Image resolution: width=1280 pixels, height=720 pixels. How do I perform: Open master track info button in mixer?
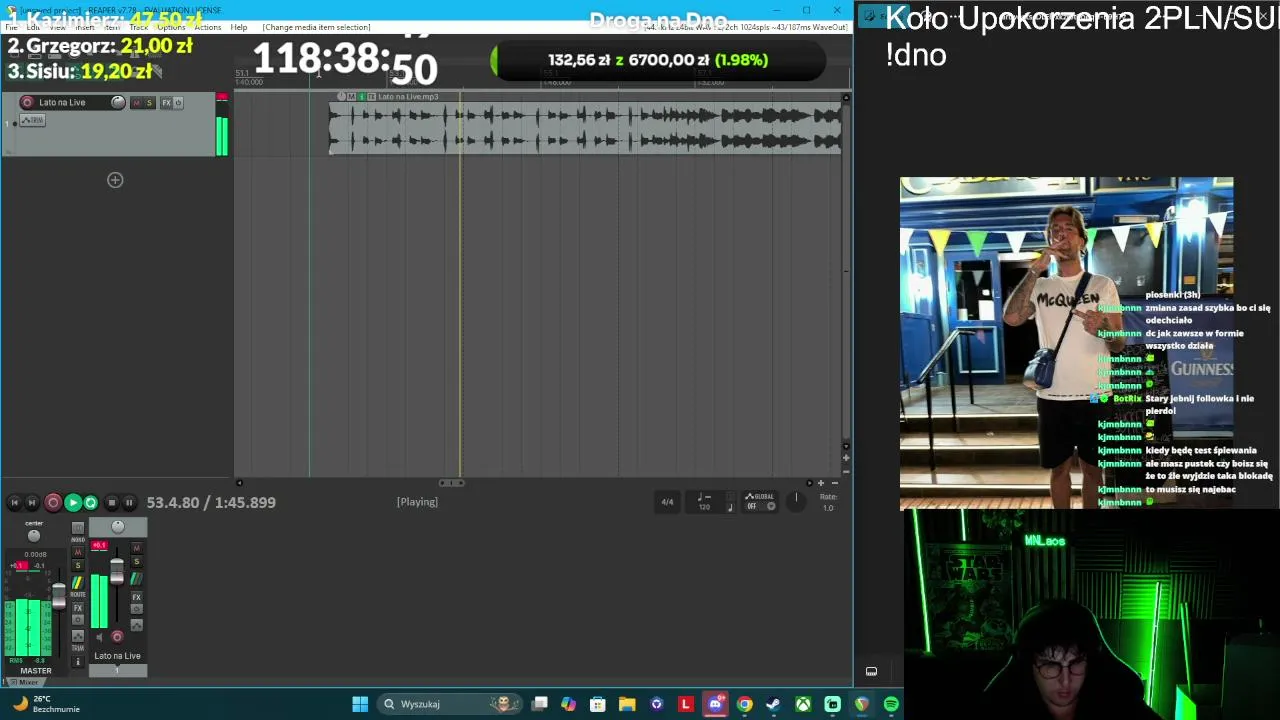78,662
